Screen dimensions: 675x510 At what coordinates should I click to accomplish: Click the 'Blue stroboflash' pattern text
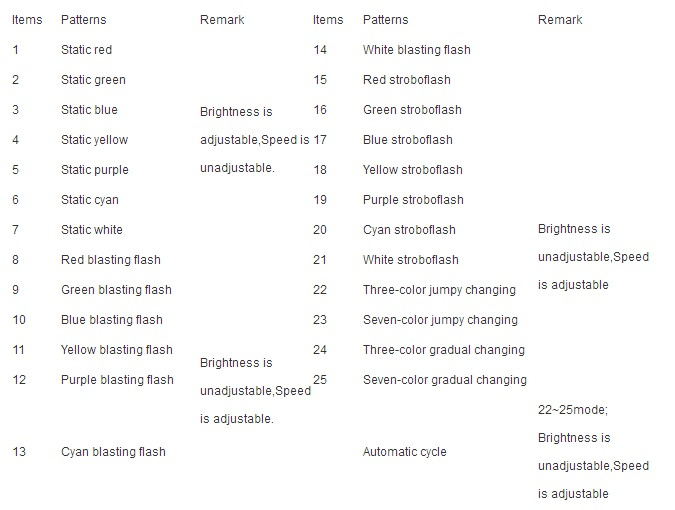click(407, 140)
